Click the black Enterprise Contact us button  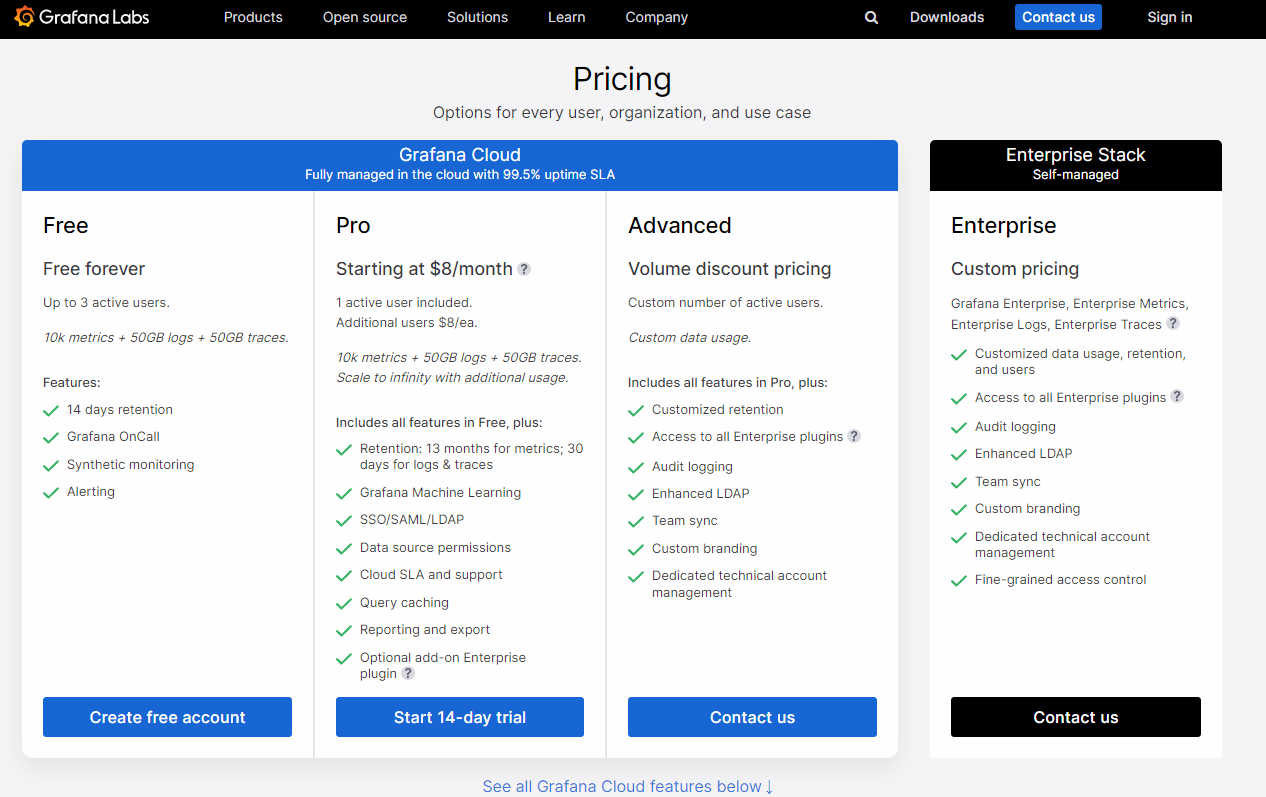pyautogui.click(x=1075, y=717)
